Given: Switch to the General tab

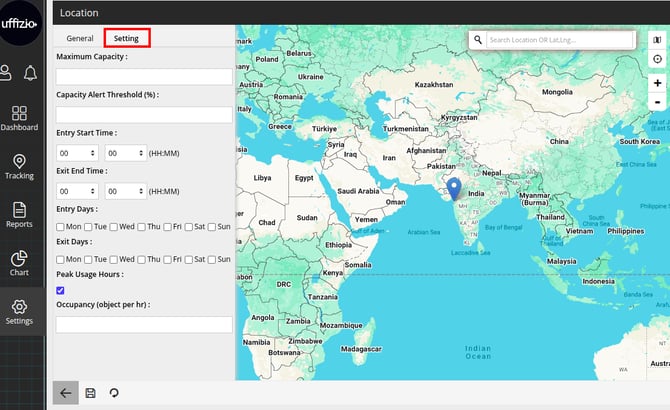Looking at the screenshot, I should [80, 38].
